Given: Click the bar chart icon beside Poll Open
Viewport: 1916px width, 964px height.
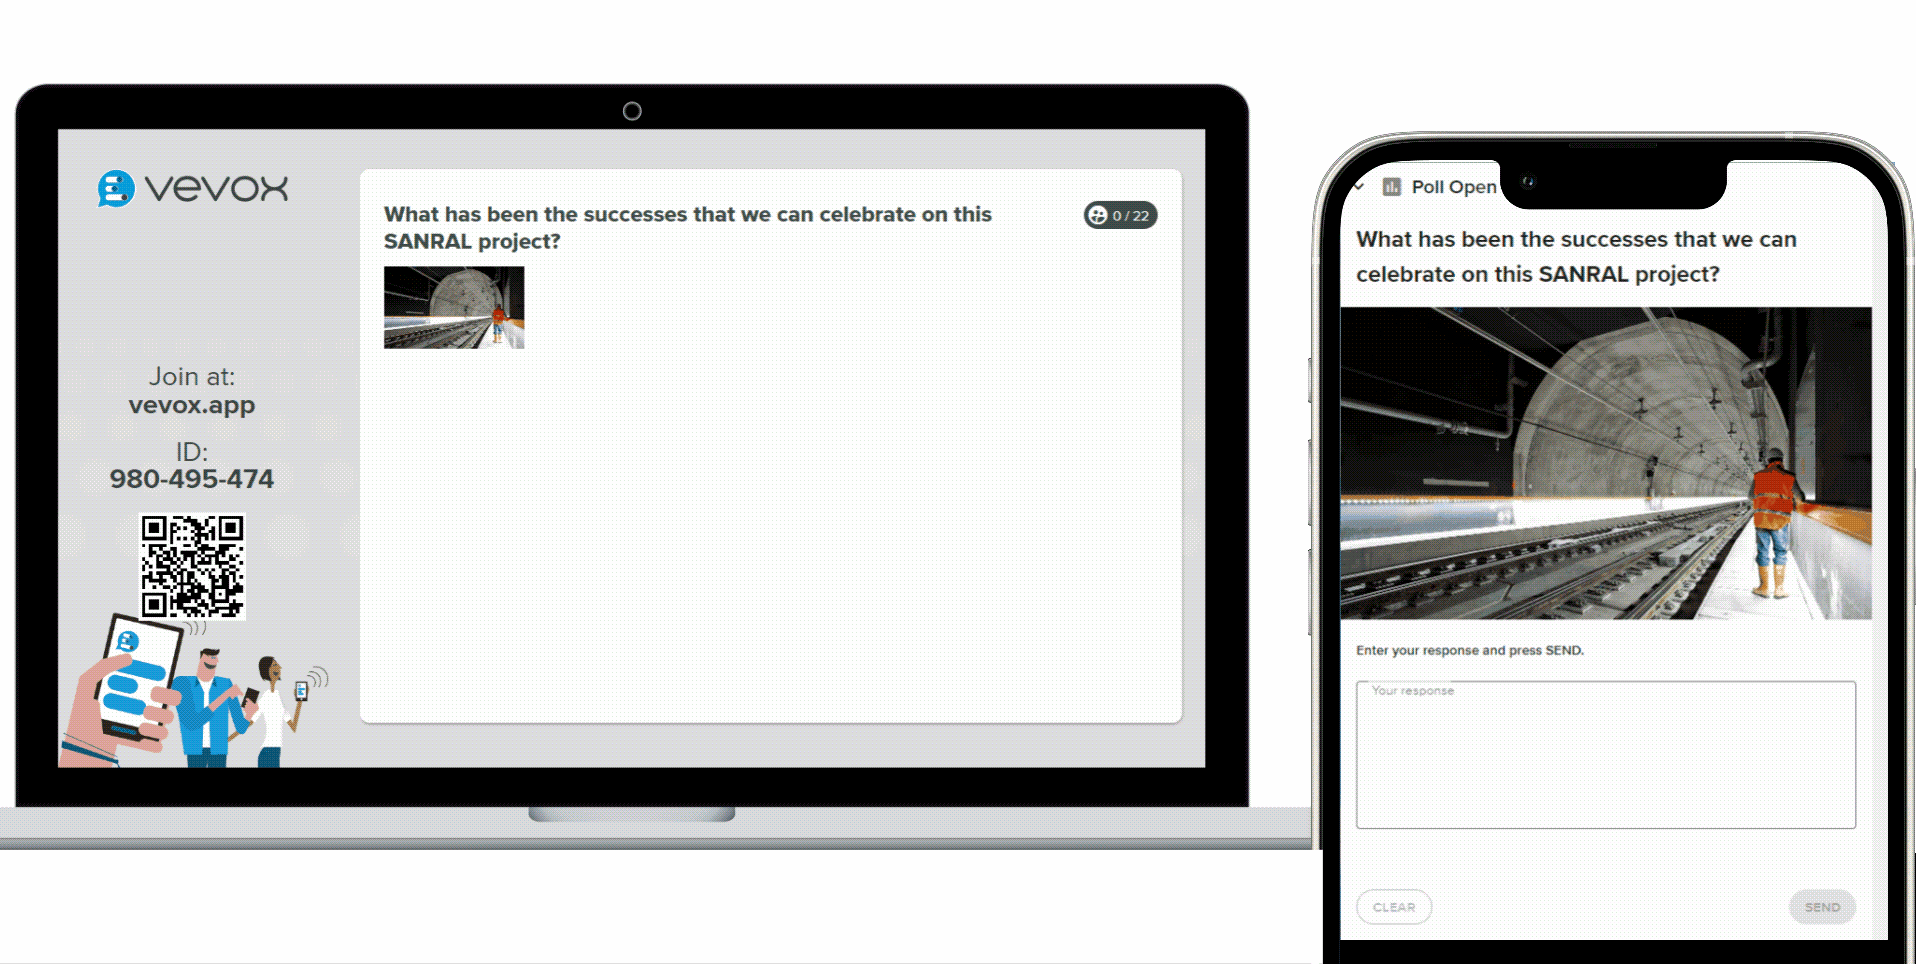Looking at the screenshot, I should point(1391,187).
